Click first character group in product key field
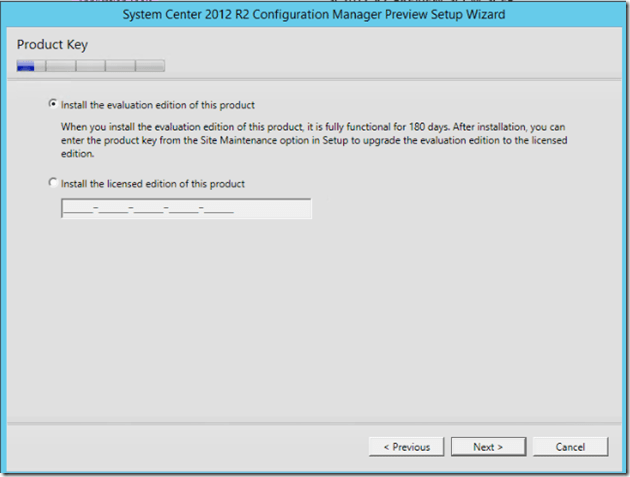This screenshot has width=630, height=477. (x=79, y=208)
